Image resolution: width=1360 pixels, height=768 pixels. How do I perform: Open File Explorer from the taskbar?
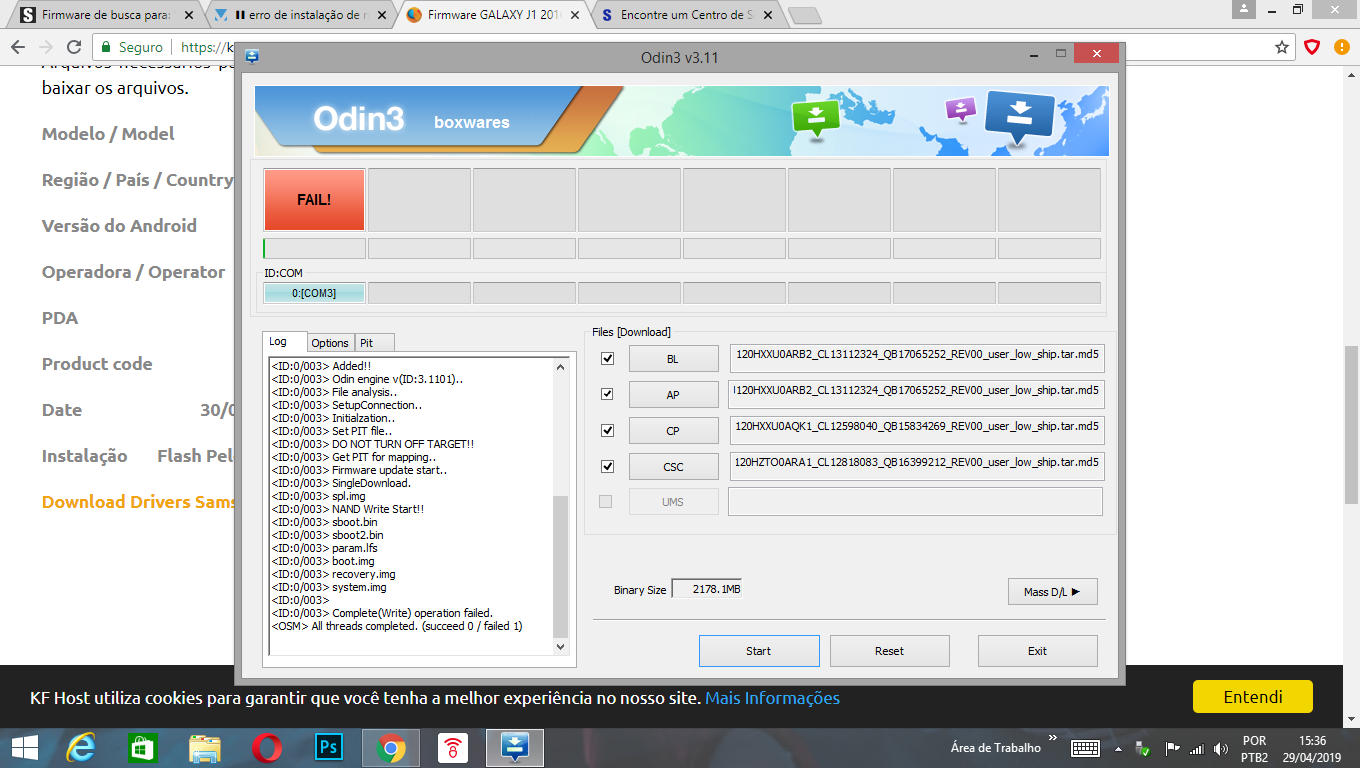pyautogui.click(x=205, y=748)
